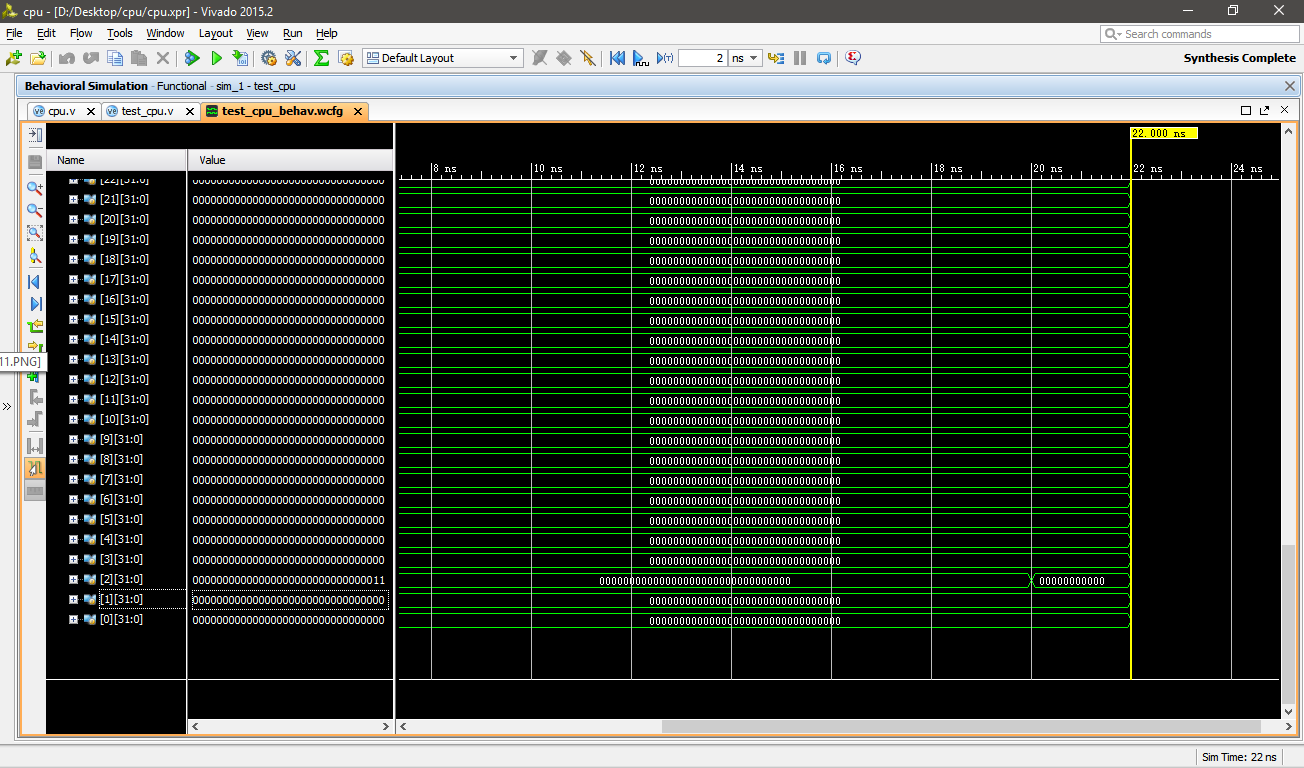Click the waveform Zoom Out icon
The width and height of the screenshot is (1304, 768).
pyautogui.click(x=35, y=210)
